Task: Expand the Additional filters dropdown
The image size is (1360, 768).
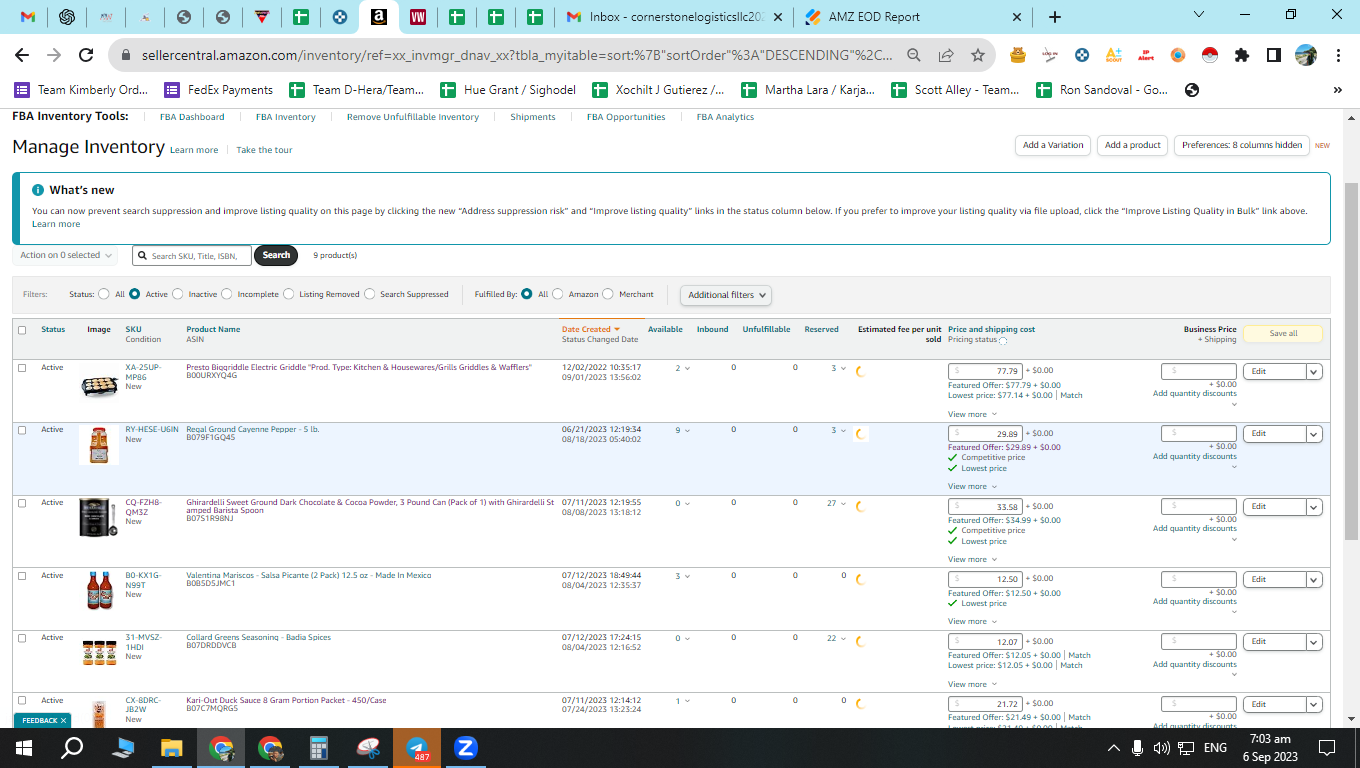Action: 726,295
